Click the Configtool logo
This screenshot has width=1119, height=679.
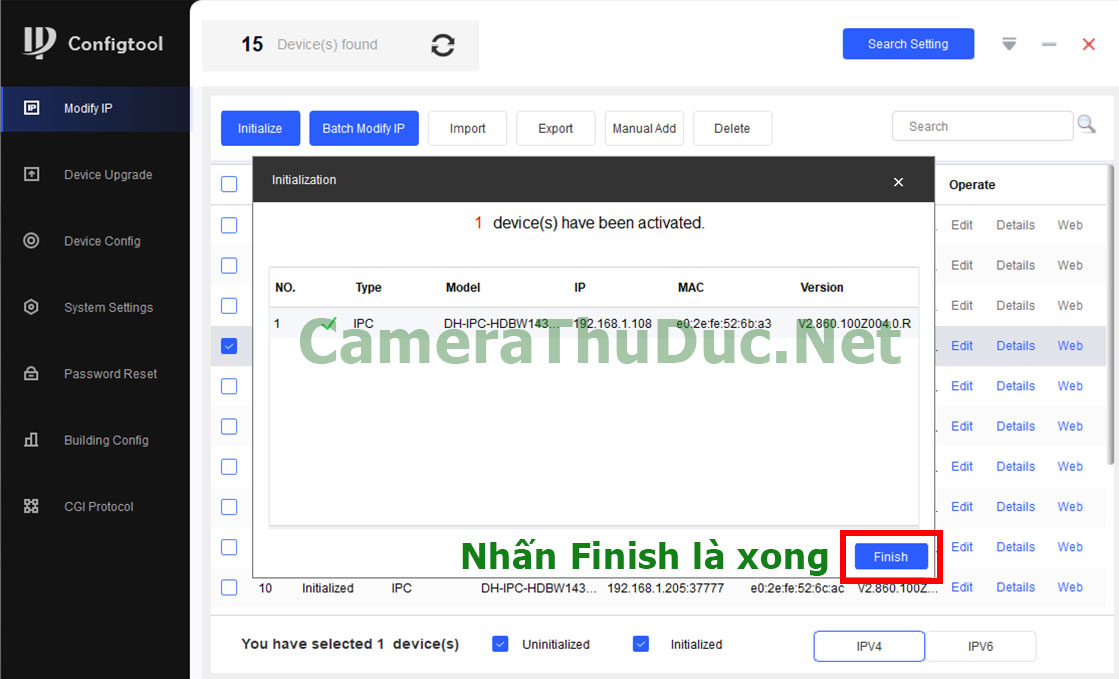pyautogui.click(x=93, y=43)
